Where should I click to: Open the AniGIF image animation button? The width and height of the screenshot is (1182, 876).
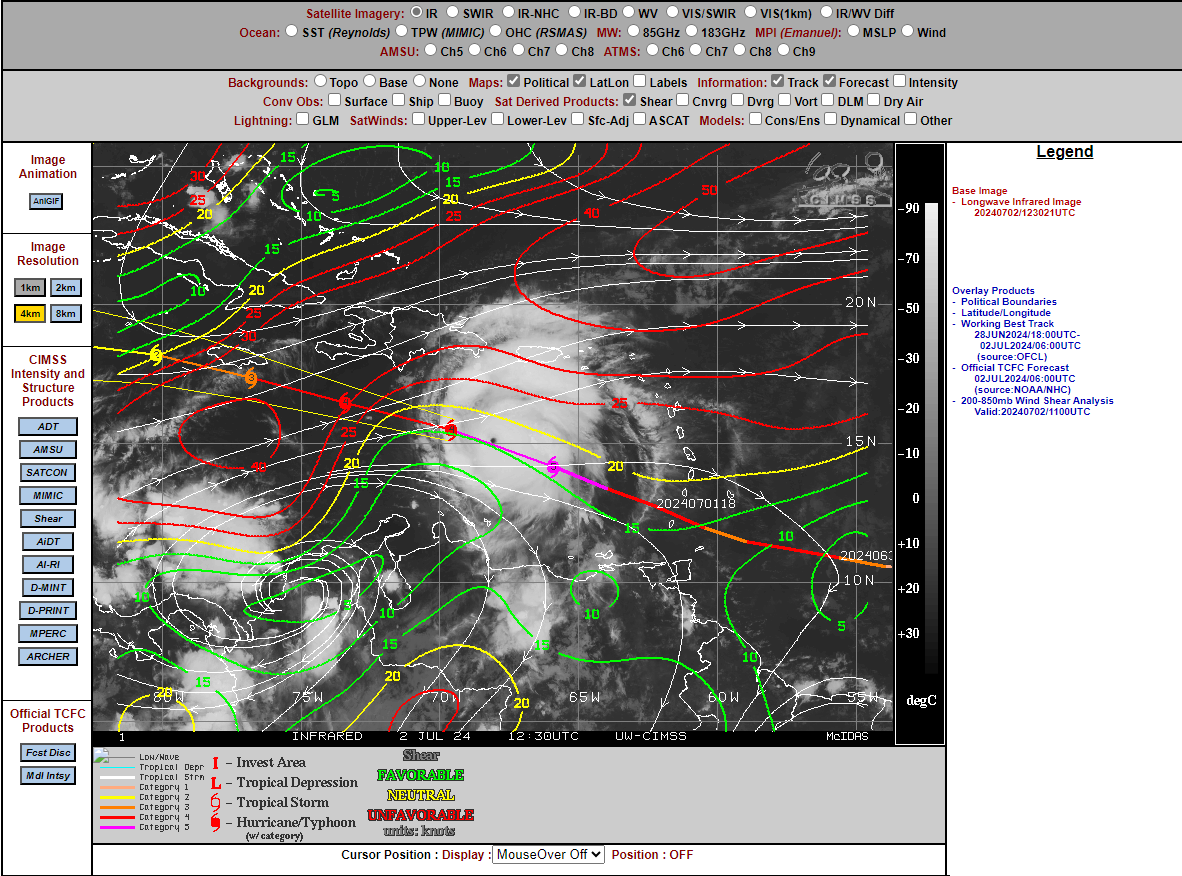(46, 201)
